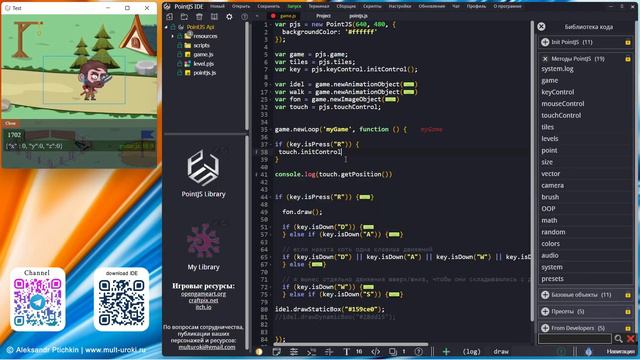The image size is (640, 360).
Task: Click the open-folder icon in IDE toolbar
Action: (184, 17)
